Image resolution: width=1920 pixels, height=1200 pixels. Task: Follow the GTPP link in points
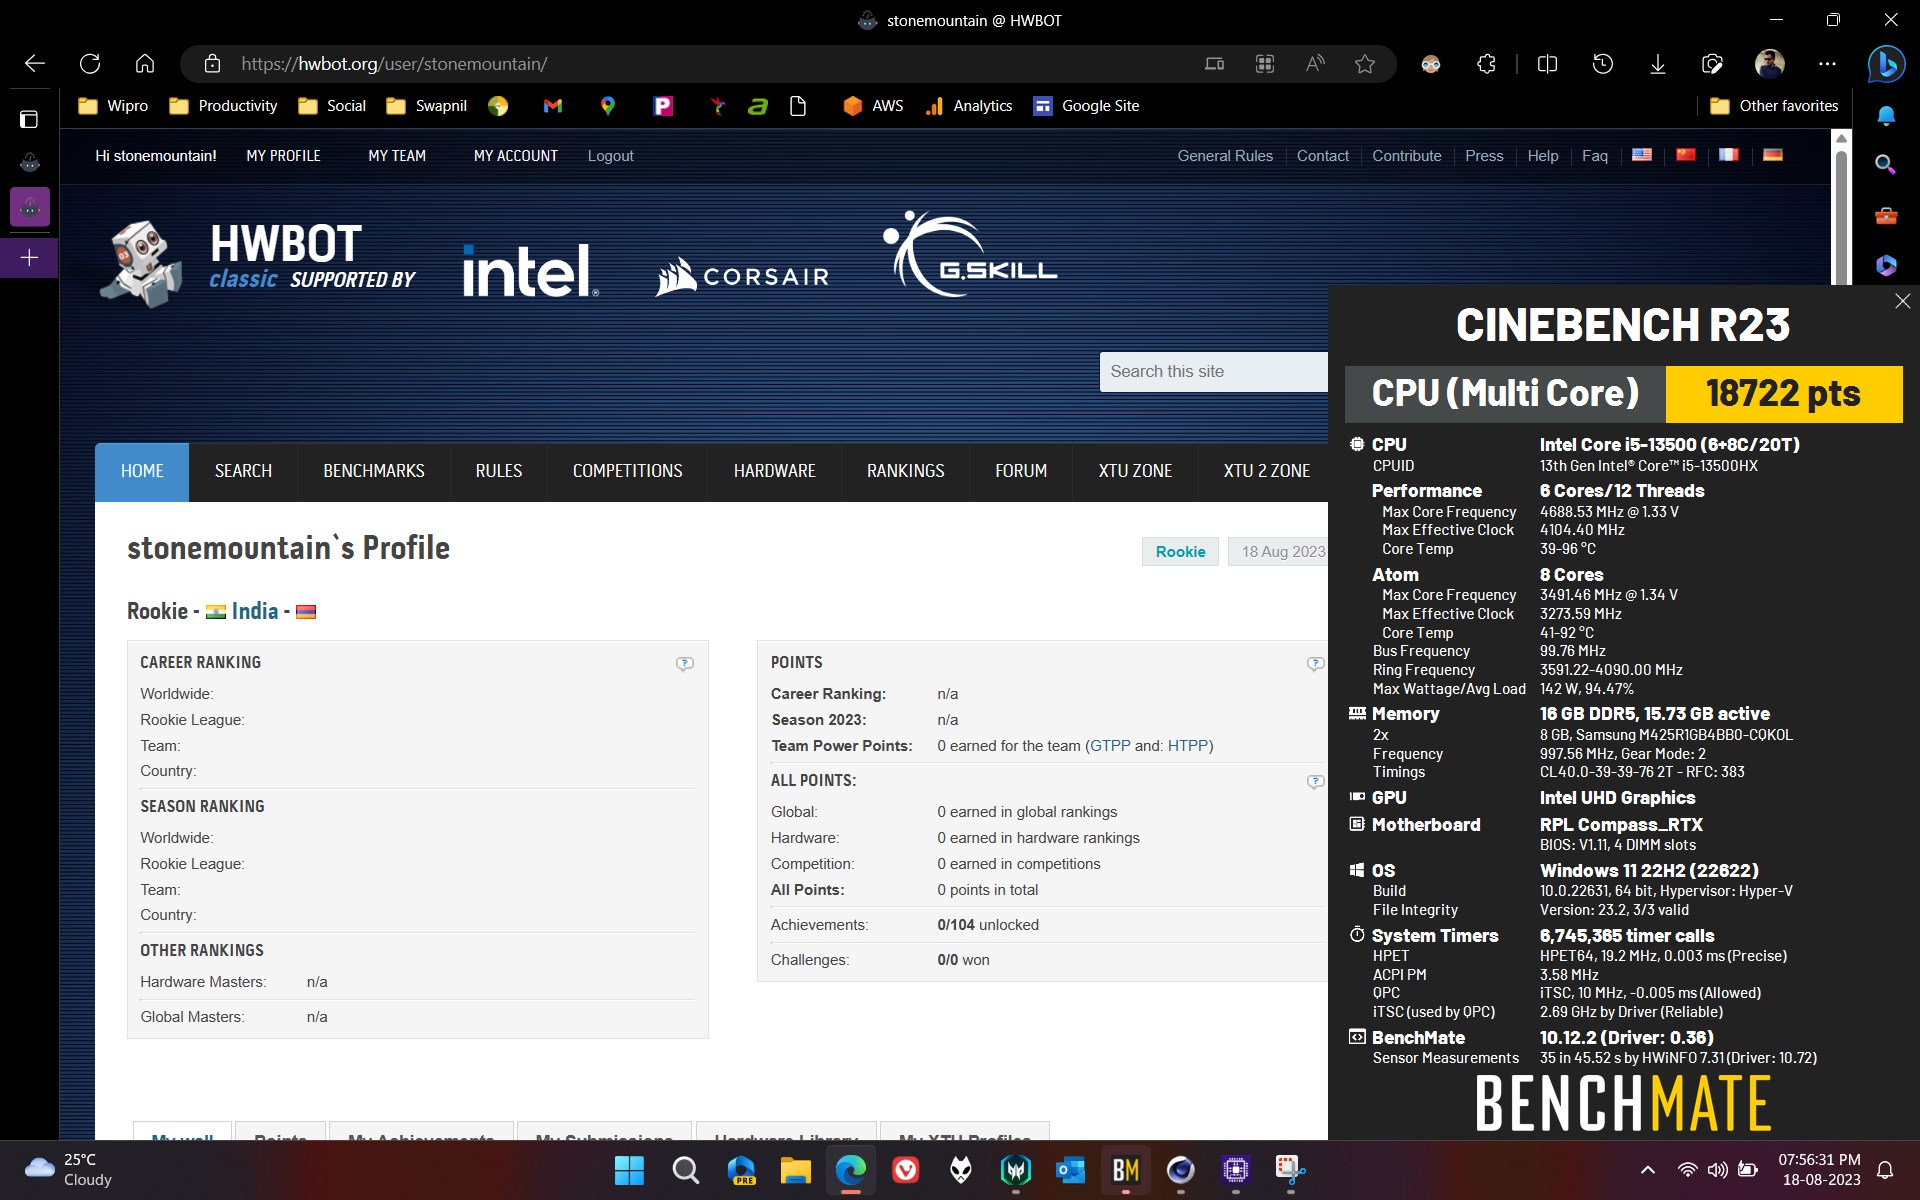(1110, 746)
